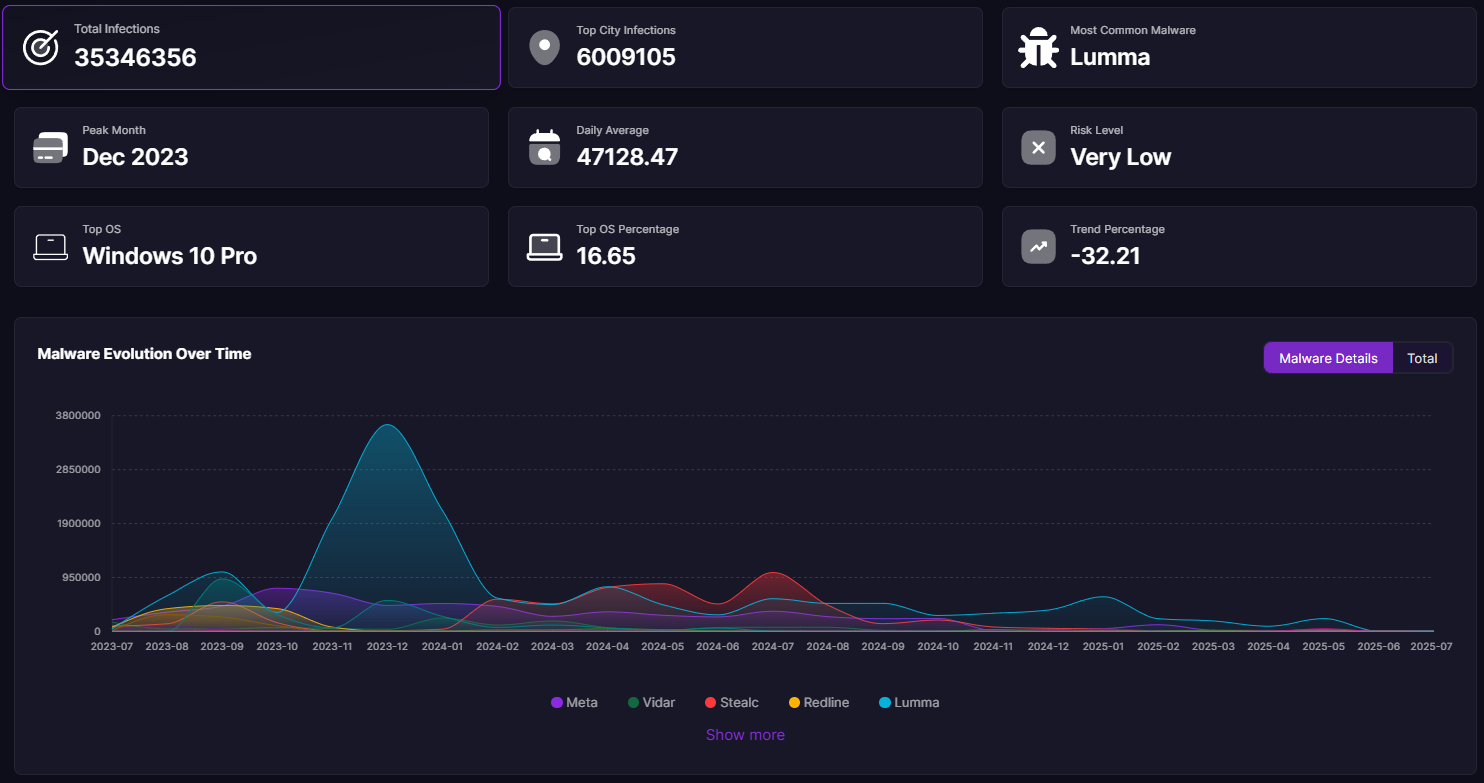Click the card icon beside Peak Month
The width and height of the screenshot is (1484, 783).
(x=50, y=147)
